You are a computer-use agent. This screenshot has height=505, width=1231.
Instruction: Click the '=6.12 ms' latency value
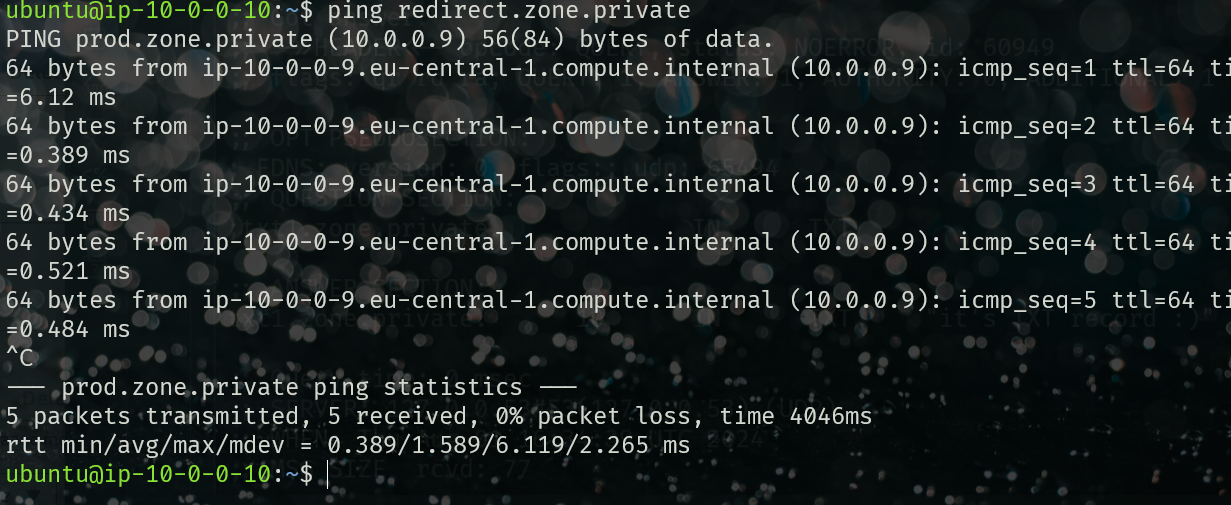pos(61,98)
